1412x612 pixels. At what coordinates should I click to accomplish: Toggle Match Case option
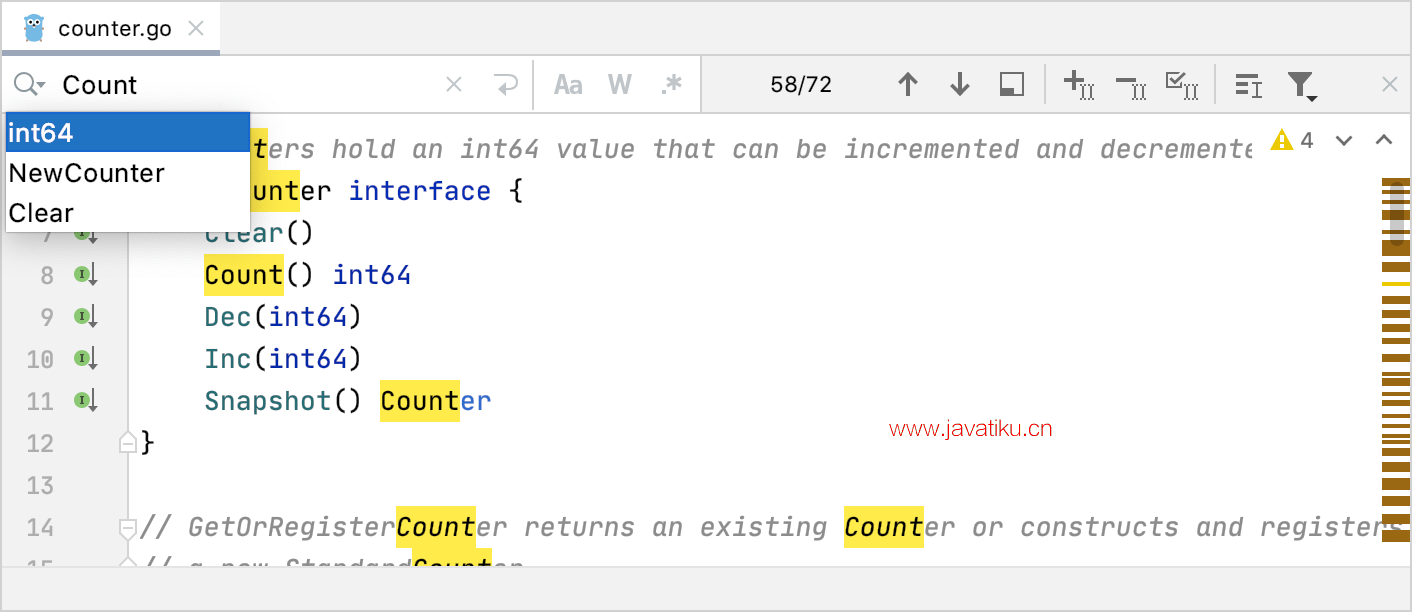coord(568,85)
